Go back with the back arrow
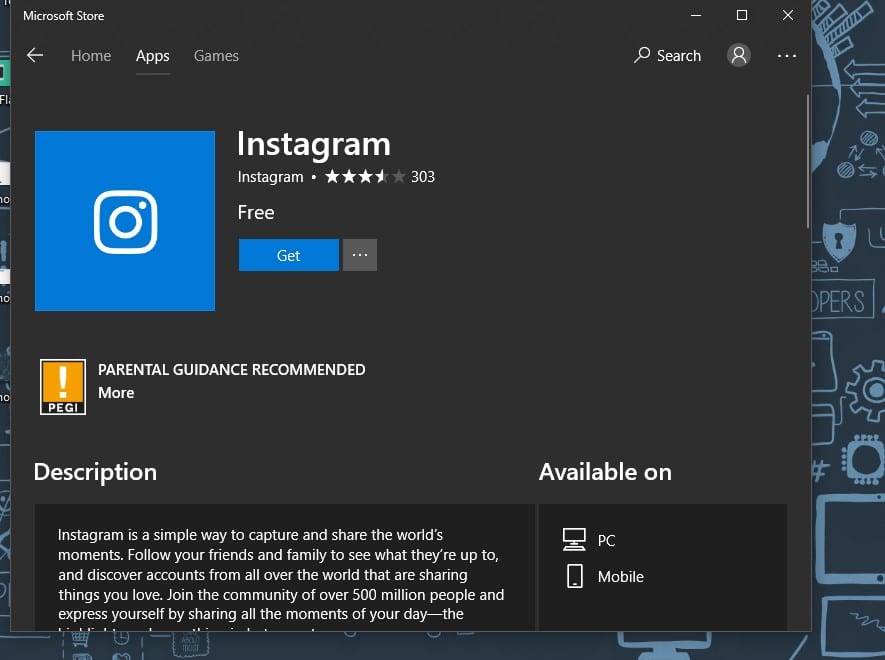The height and width of the screenshot is (660, 885). (x=35, y=55)
